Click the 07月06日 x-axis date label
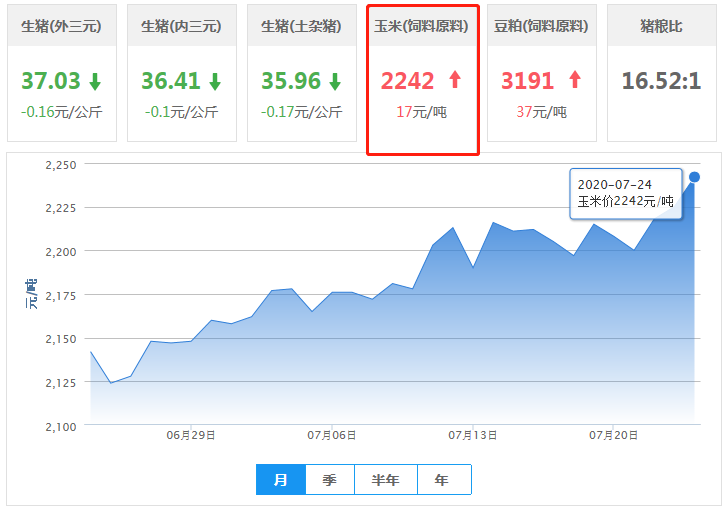Screen dimensions: 728x512 click(332, 435)
